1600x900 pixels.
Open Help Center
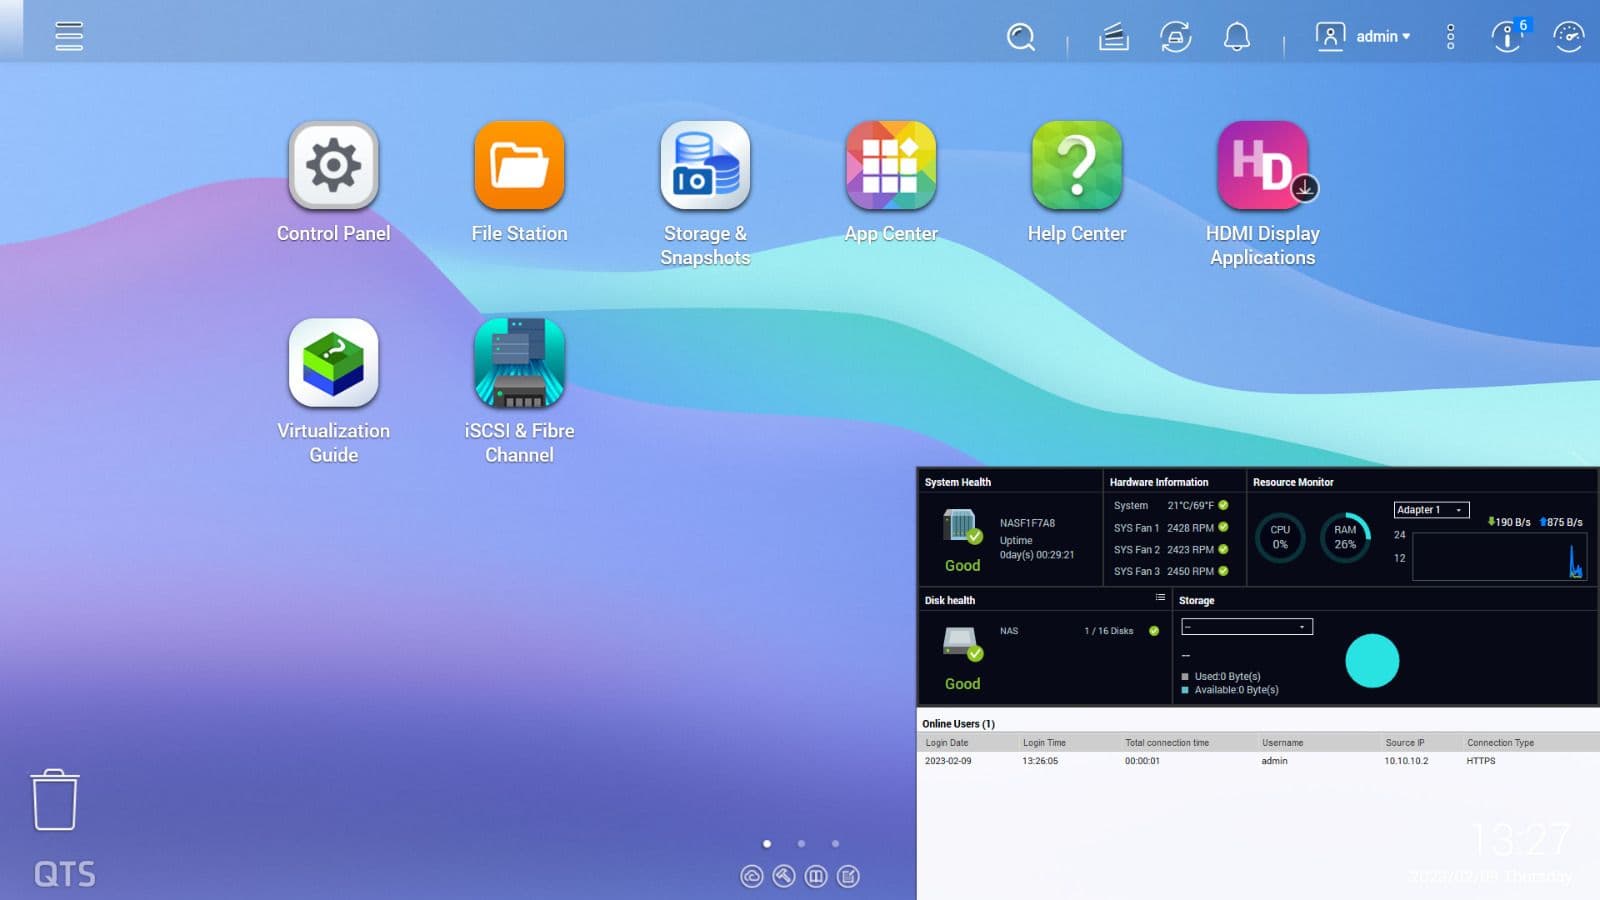tap(1076, 166)
